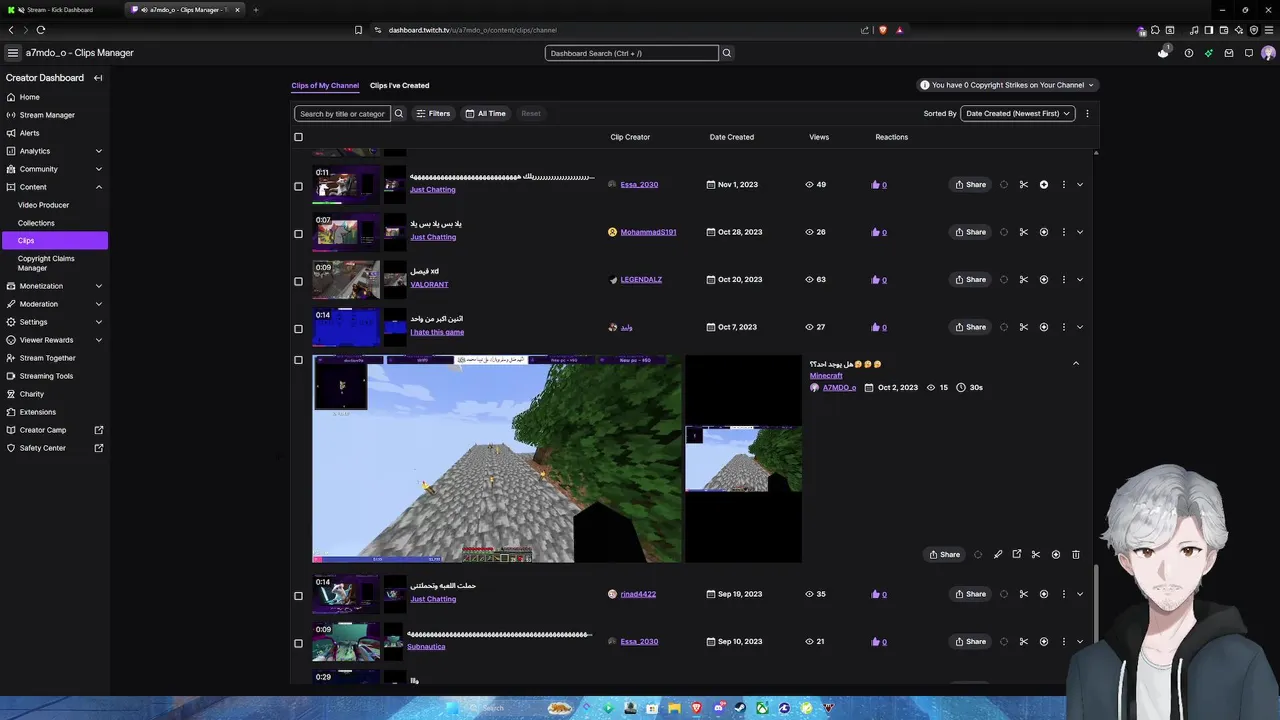This screenshot has height=720, width=1280.
Task: Open the hamburger menu next to Clips Manager title
Action: click(12, 53)
